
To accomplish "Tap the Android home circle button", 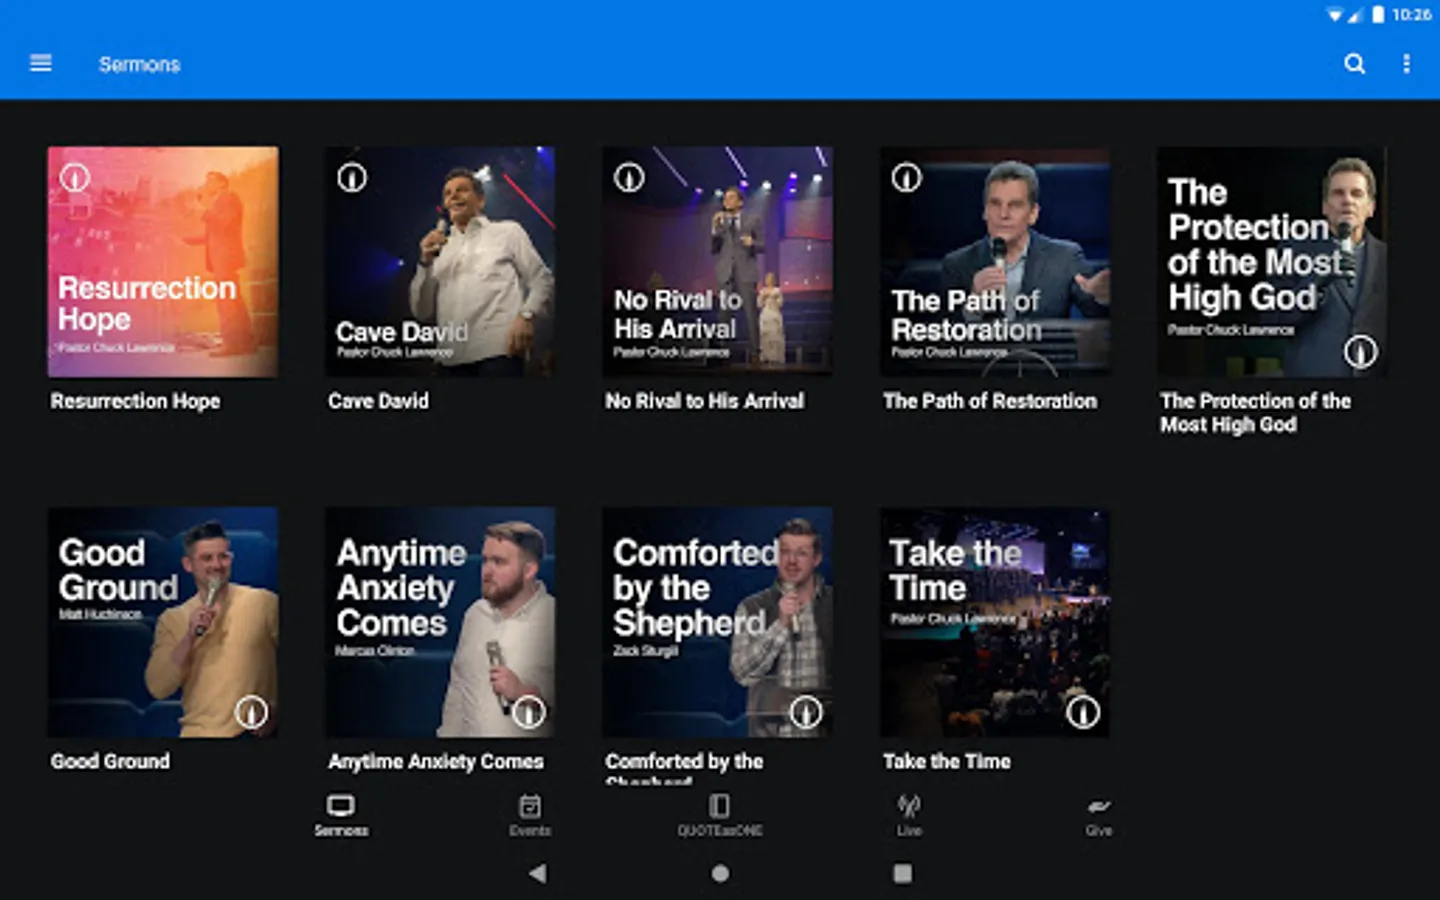I will [720, 873].
